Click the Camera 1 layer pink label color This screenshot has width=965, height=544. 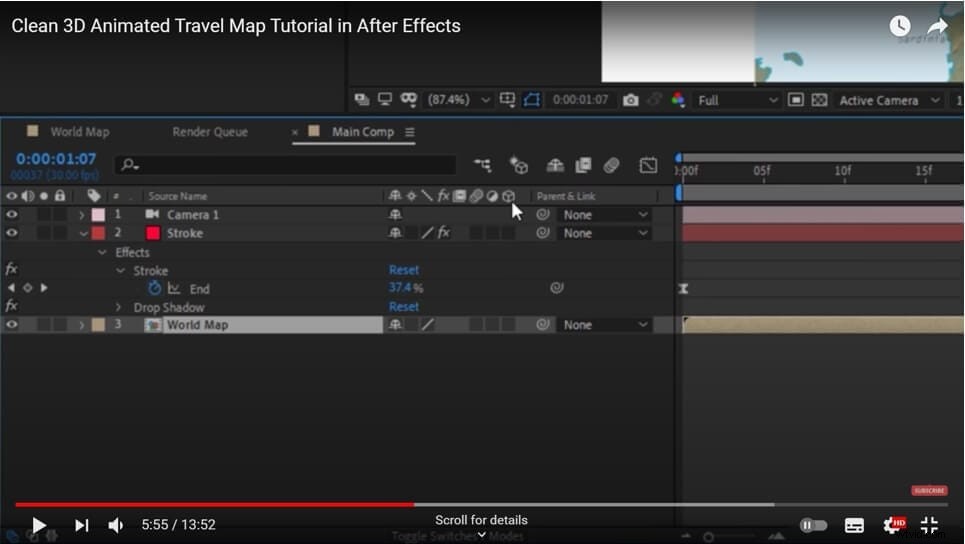pyautogui.click(x=98, y=215)
